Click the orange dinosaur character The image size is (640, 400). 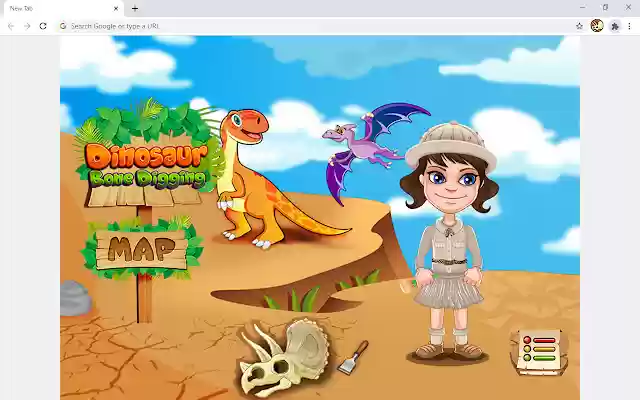pos(261,180)
